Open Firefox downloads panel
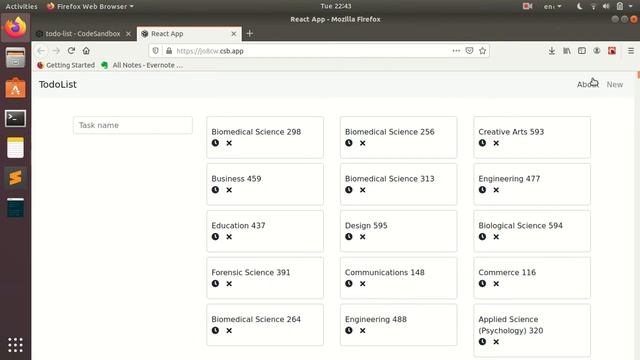640x360 pixels. [x=551, y=51]
